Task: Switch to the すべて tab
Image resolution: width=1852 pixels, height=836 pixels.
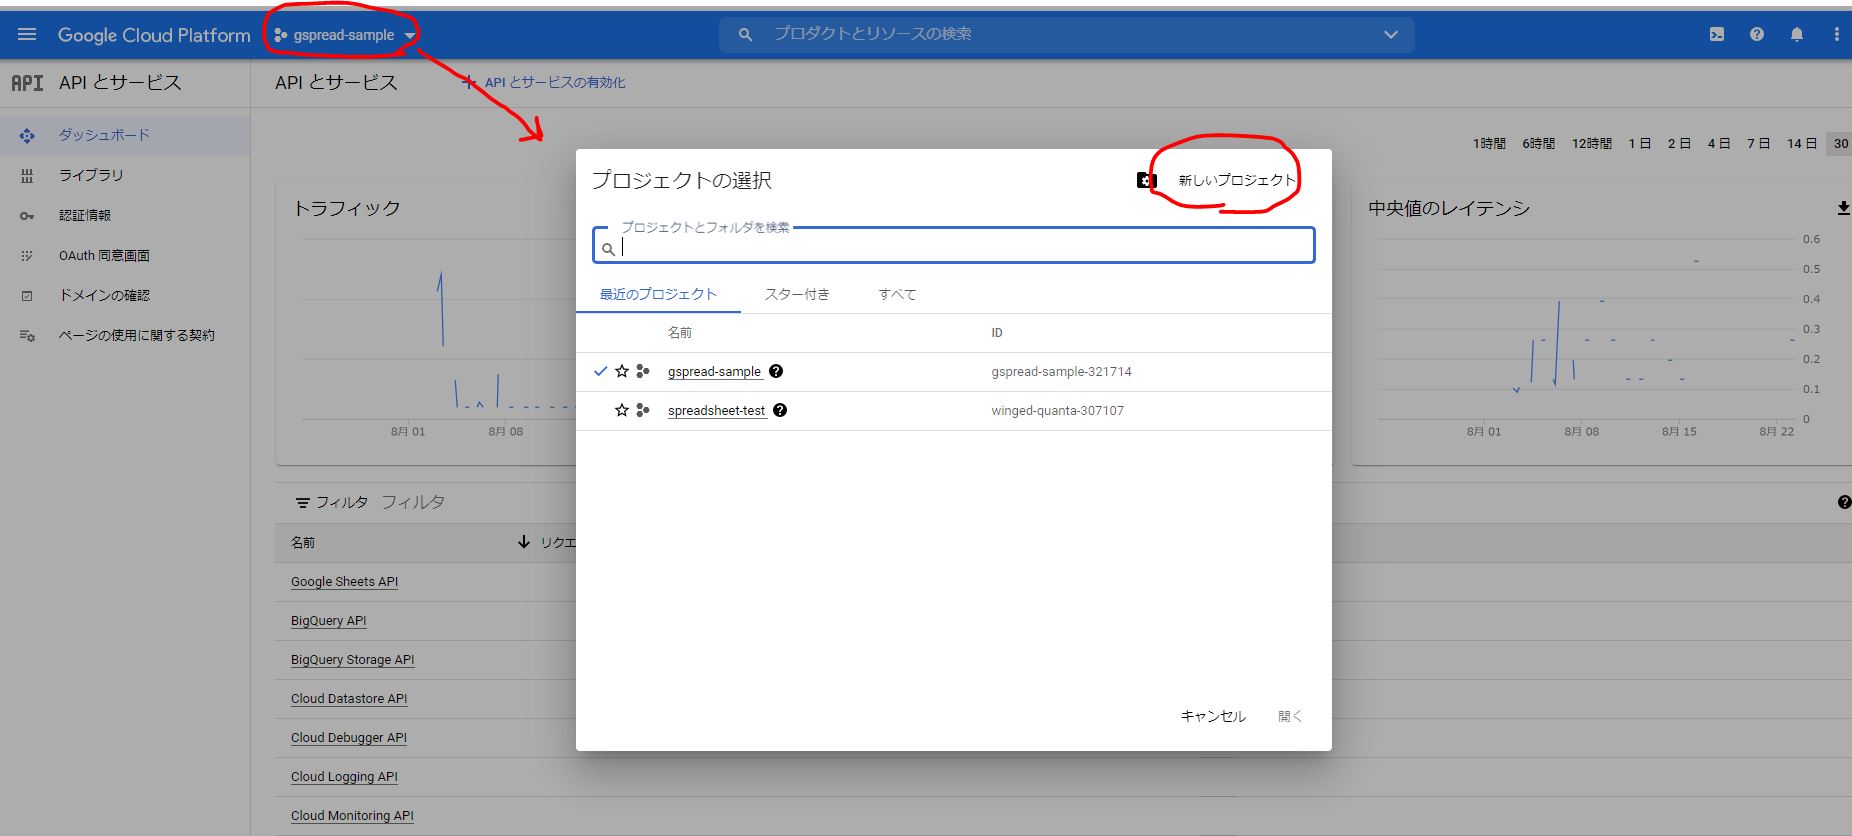Action: click(896, 294)
